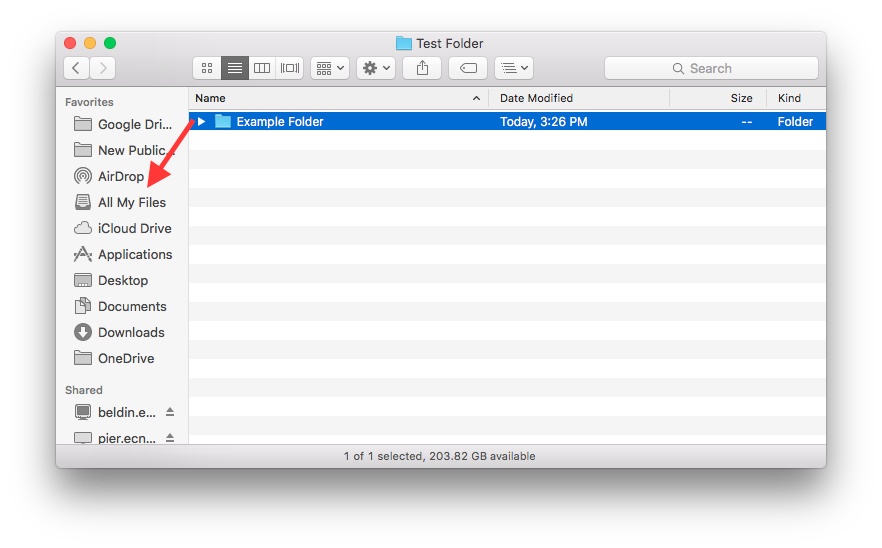
Task: Sort by the Name column header
Action: coord(330,98)
